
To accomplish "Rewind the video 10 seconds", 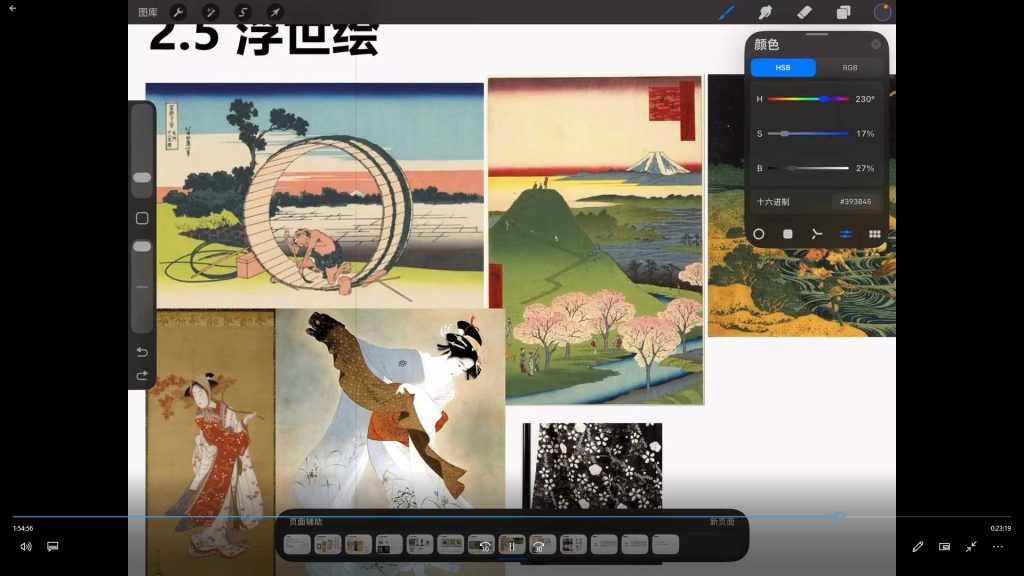I will tap(485, 546).
